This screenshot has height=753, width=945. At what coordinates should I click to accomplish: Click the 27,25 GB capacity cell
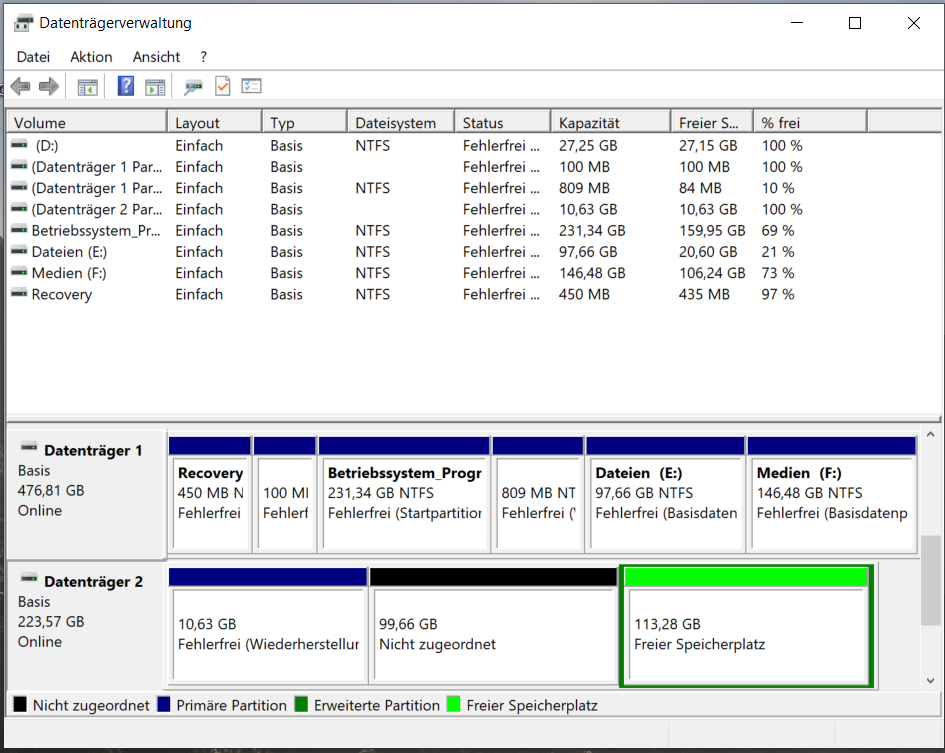588,145
